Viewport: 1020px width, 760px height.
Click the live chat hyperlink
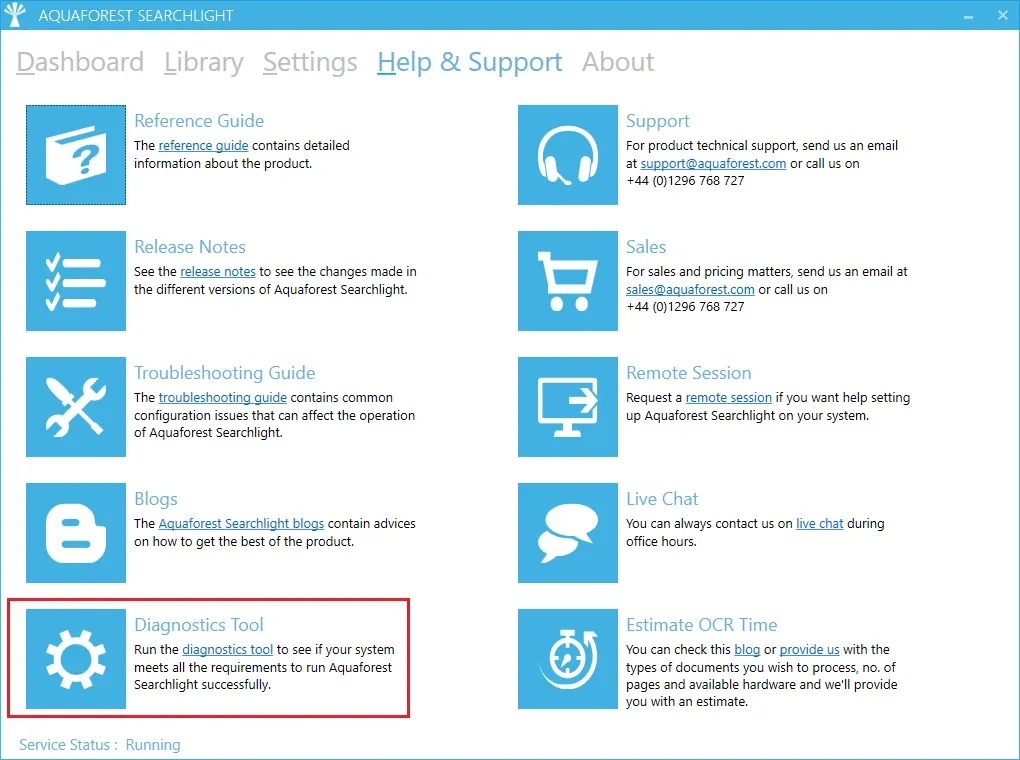[x=820, y=523]
